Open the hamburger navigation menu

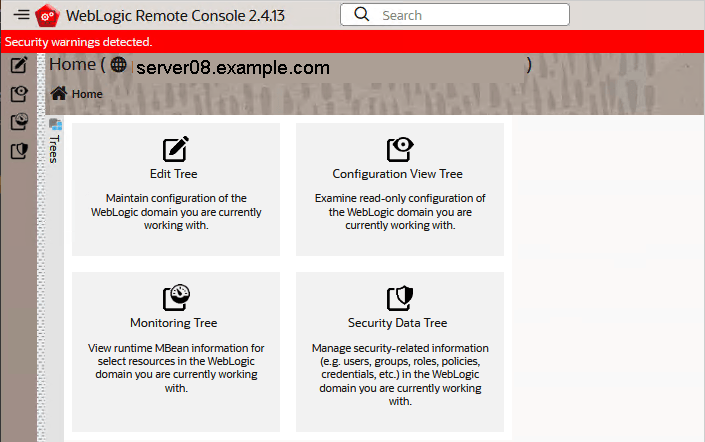(x=21, y=15)
